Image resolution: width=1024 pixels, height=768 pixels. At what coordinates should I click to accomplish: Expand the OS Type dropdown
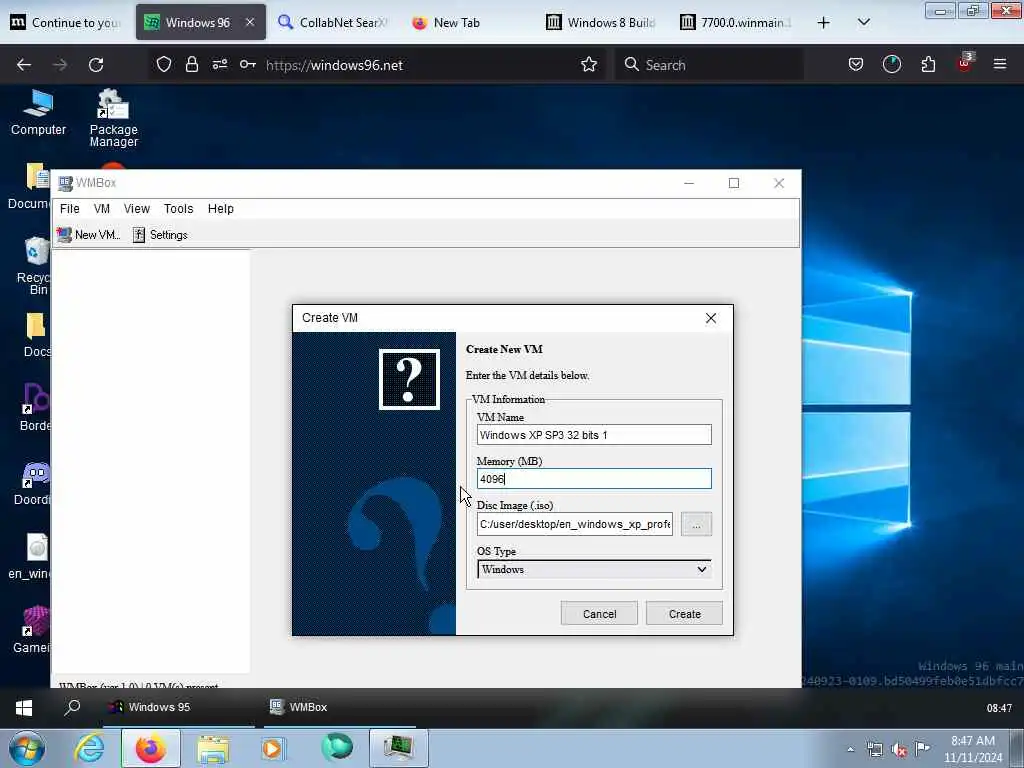pos(594,569)
